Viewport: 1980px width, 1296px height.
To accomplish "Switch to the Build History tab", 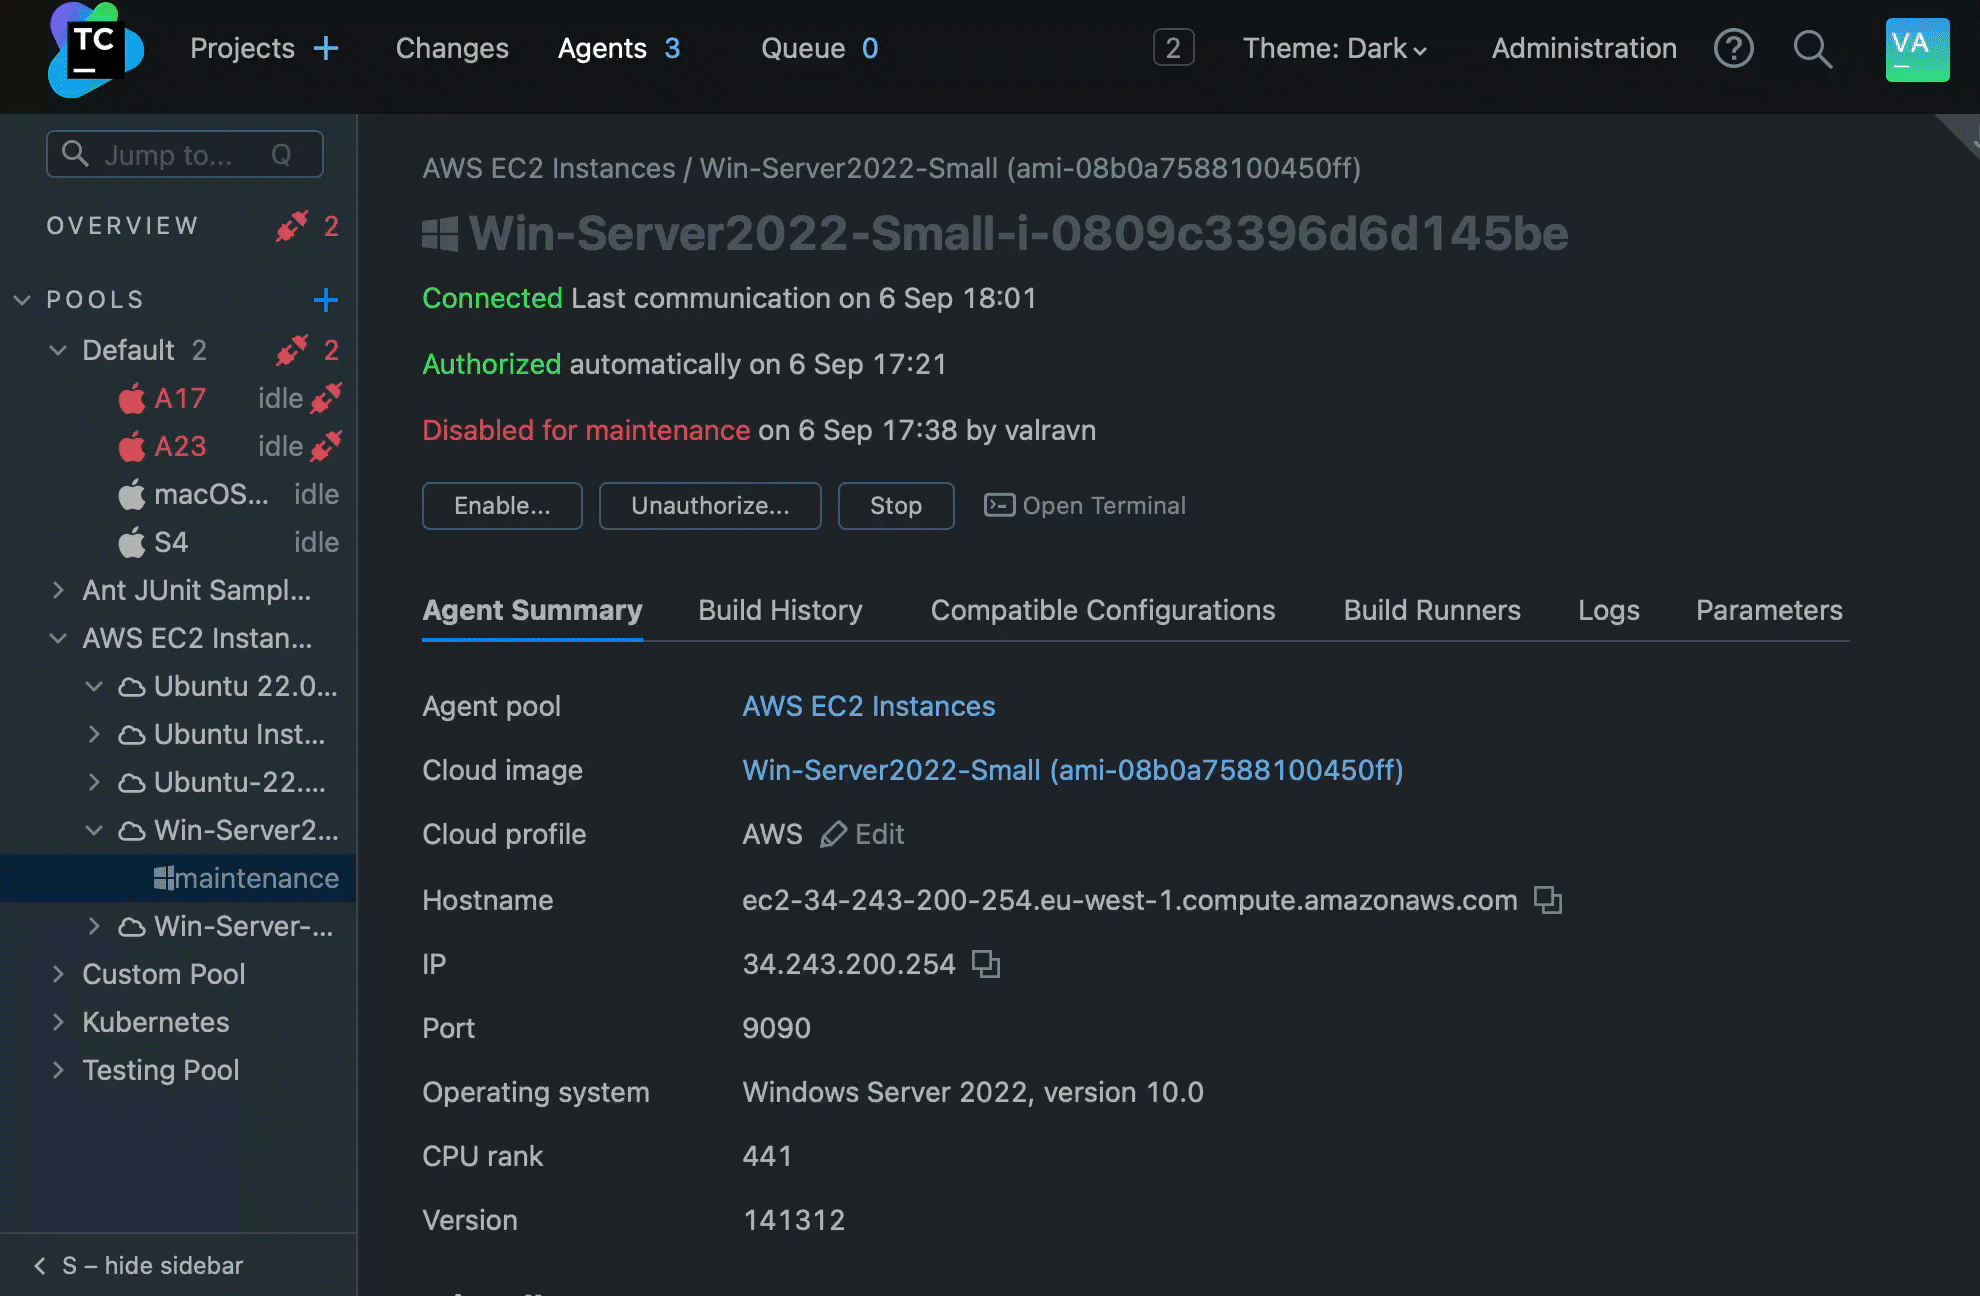I will 780,610.
